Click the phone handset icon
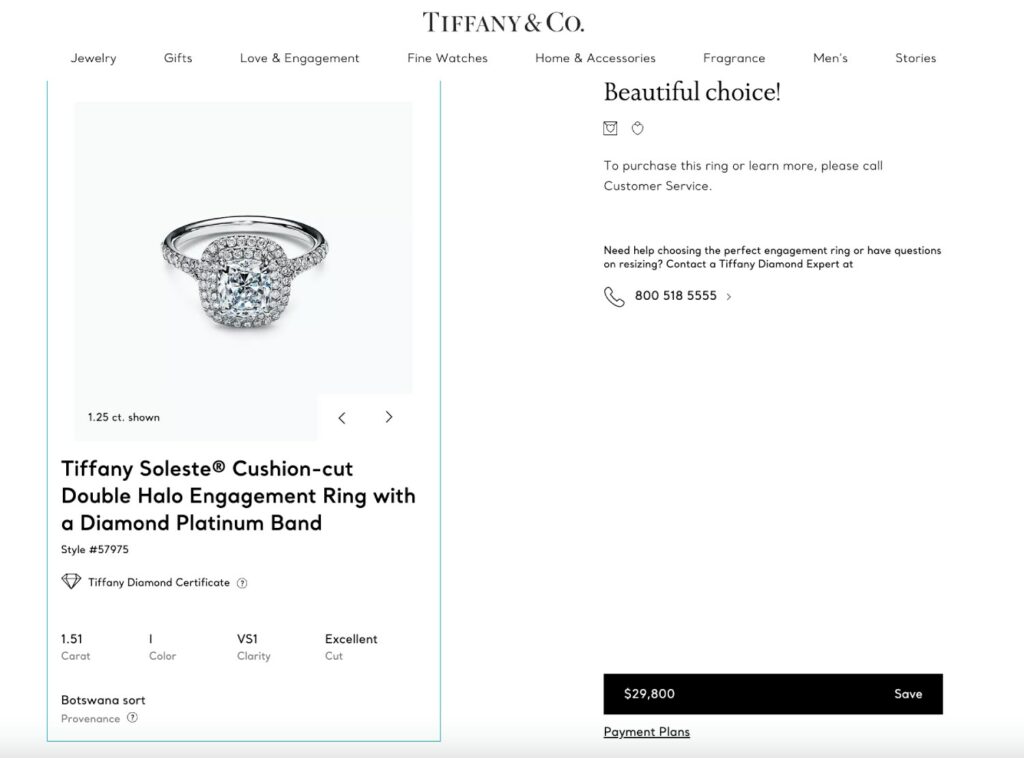Image resolution: width=1024 pixels, height=758 pixels. [614, 296]
